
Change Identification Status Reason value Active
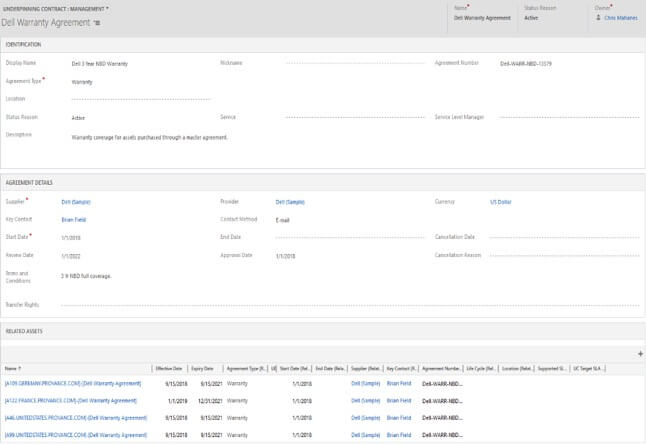click(78, 118)
